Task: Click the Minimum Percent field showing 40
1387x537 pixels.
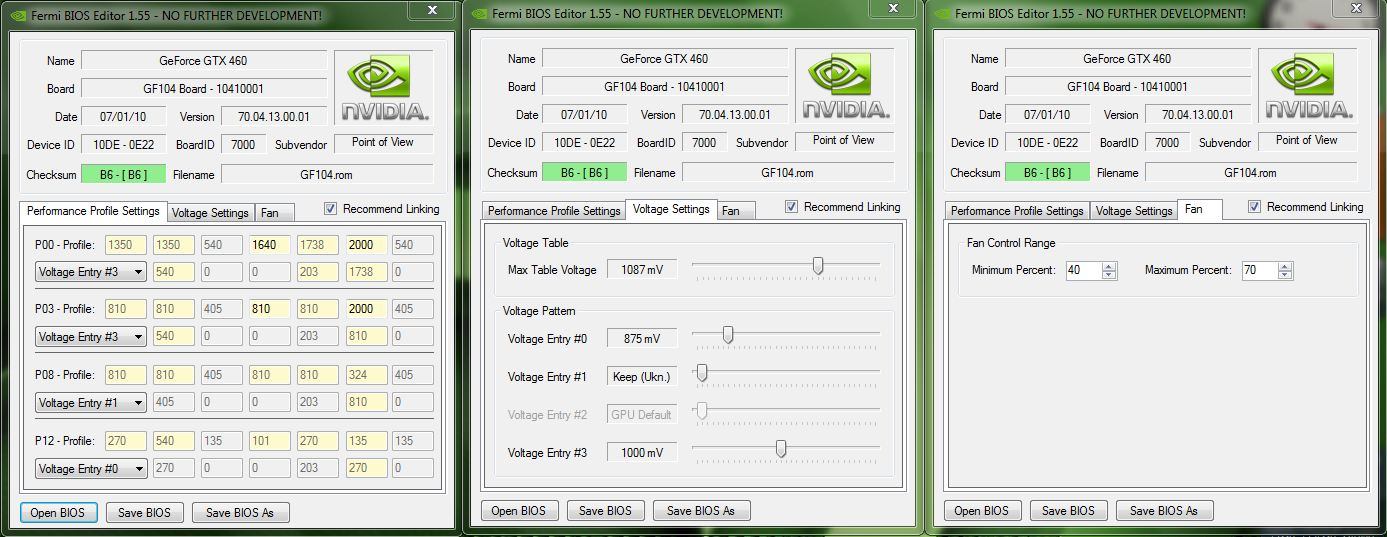Action: click(x=1083, y=271)
